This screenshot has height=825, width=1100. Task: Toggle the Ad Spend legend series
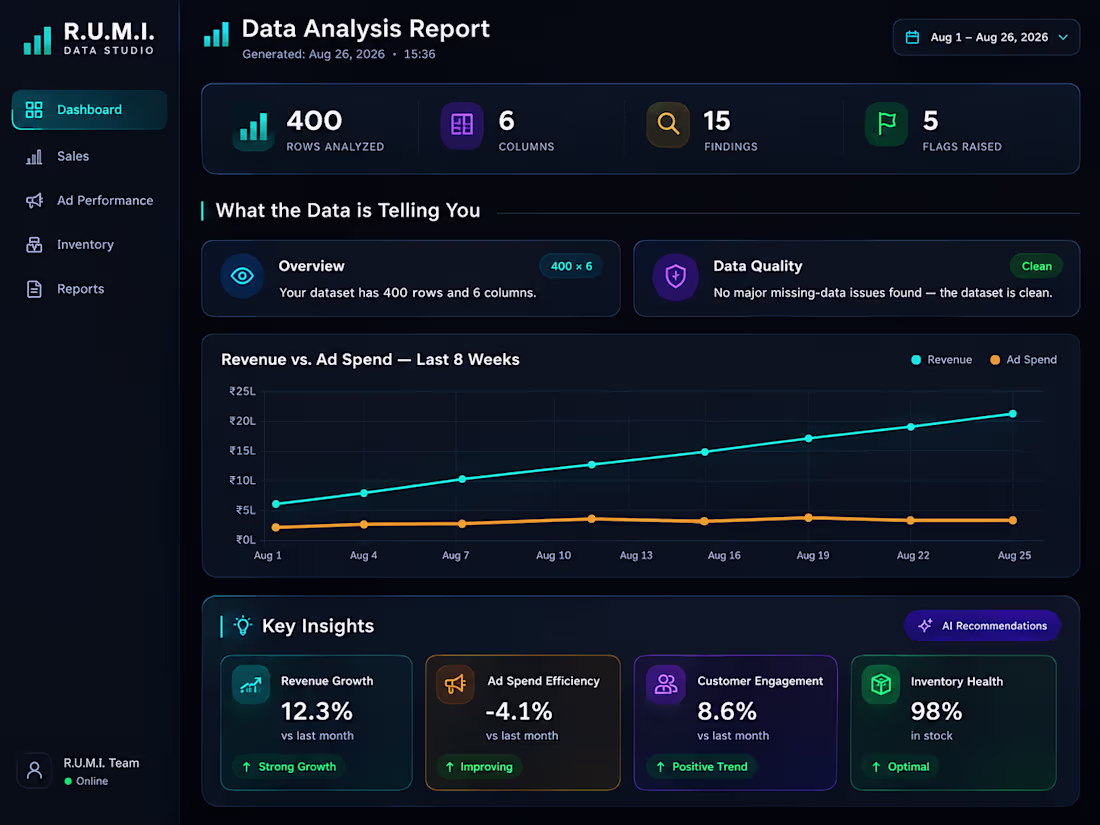1023,360
